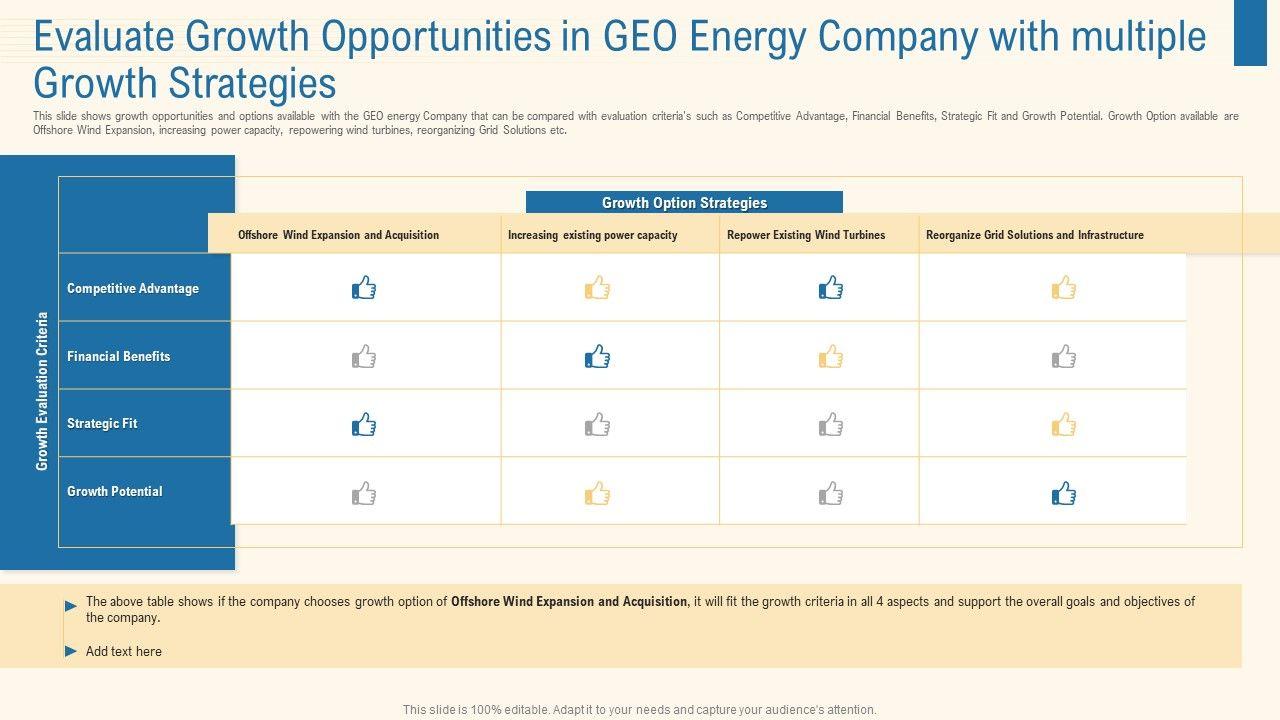Image resolution: width=1280 pixels, height=720 pixels.
Task: Click the 'Add text here' placeholder
Action: pos(124,651)
